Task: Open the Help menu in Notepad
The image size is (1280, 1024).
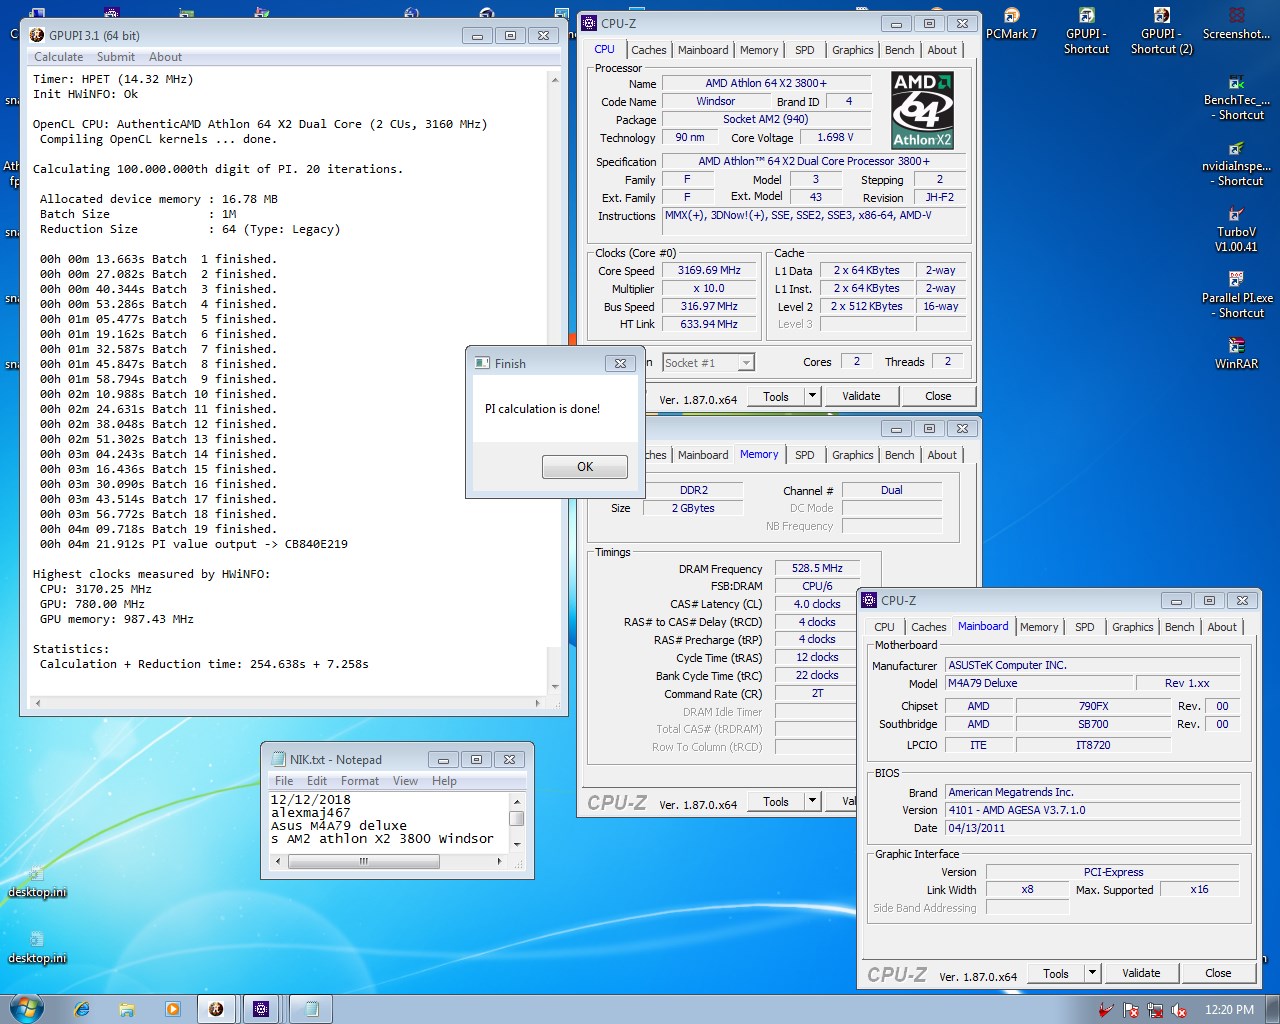Action: (x=444, y=781)
